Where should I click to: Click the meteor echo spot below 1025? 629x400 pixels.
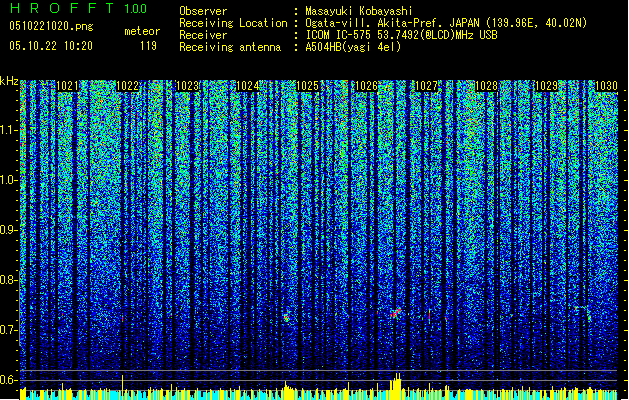(x=286, y=317)
